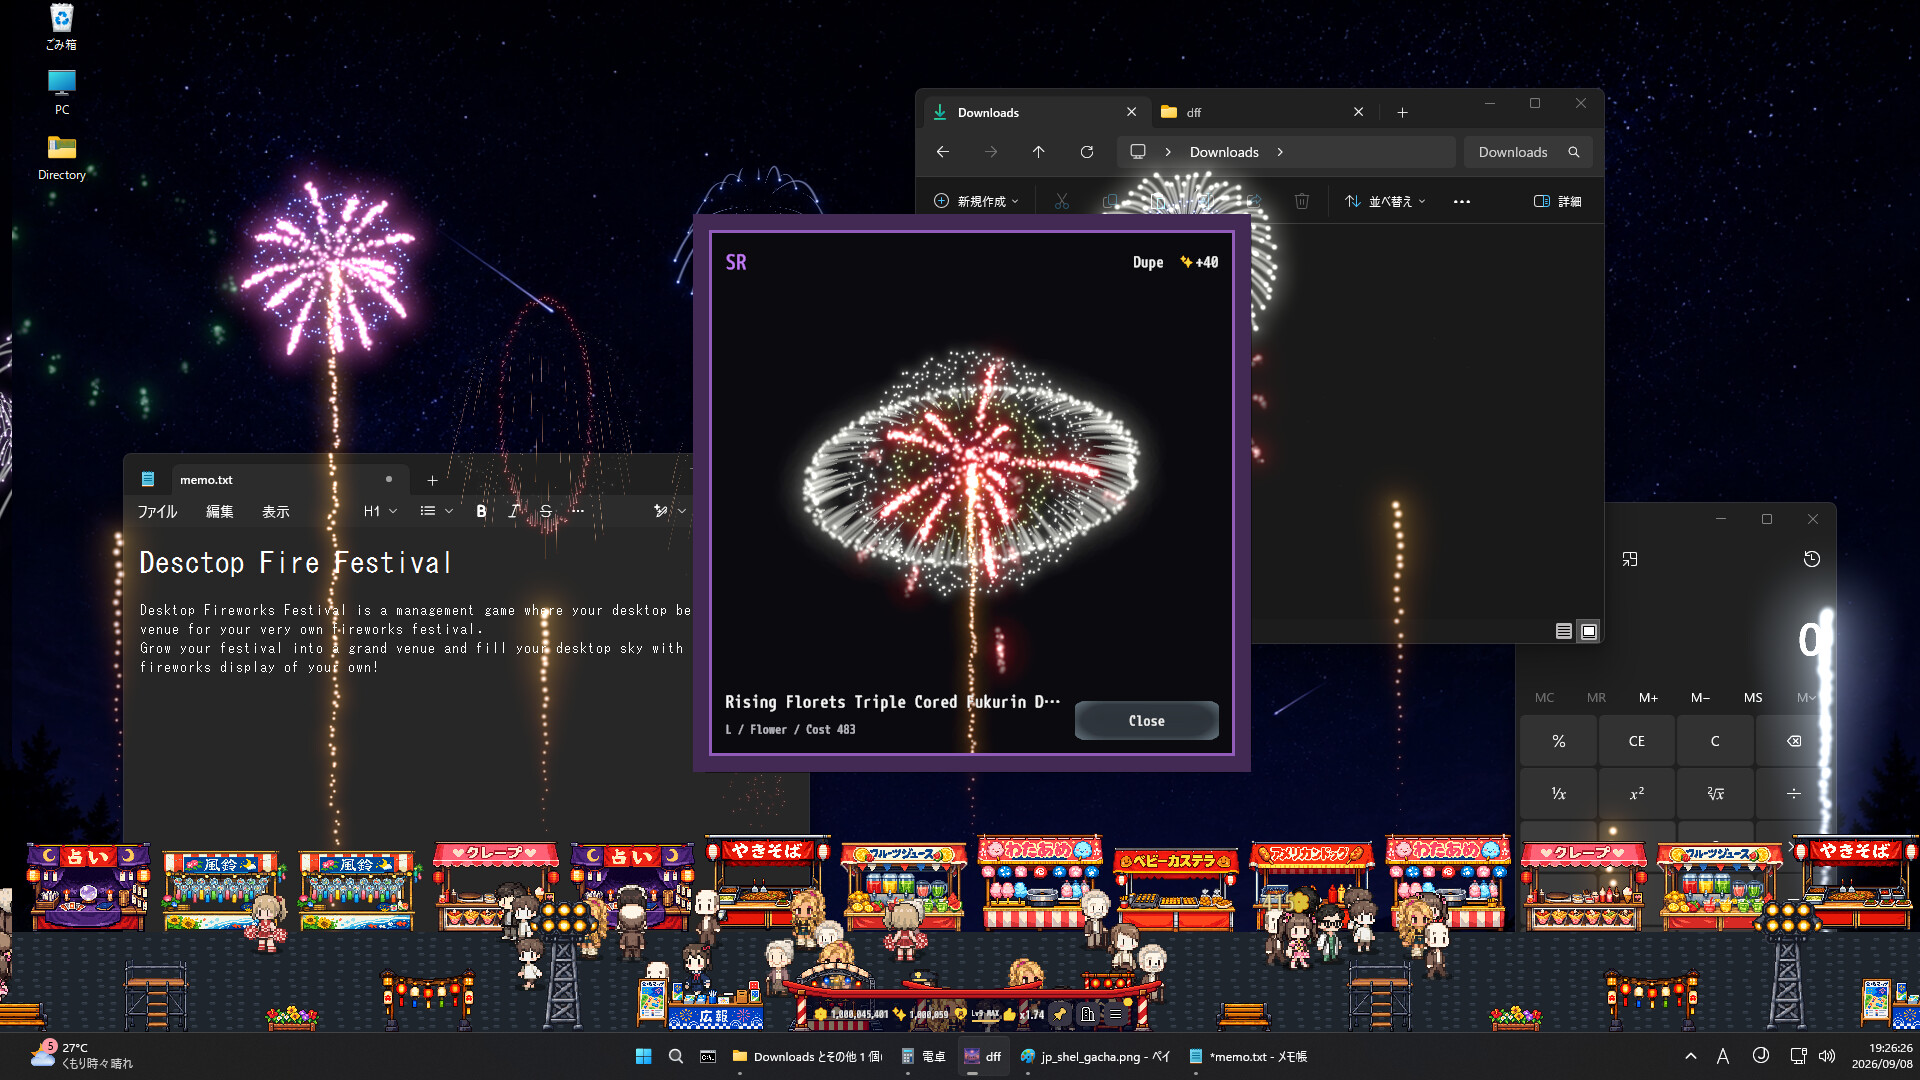Click the divide button in Calculator
This screenshot has width=1920, height=1080.
pos(1794,793)
